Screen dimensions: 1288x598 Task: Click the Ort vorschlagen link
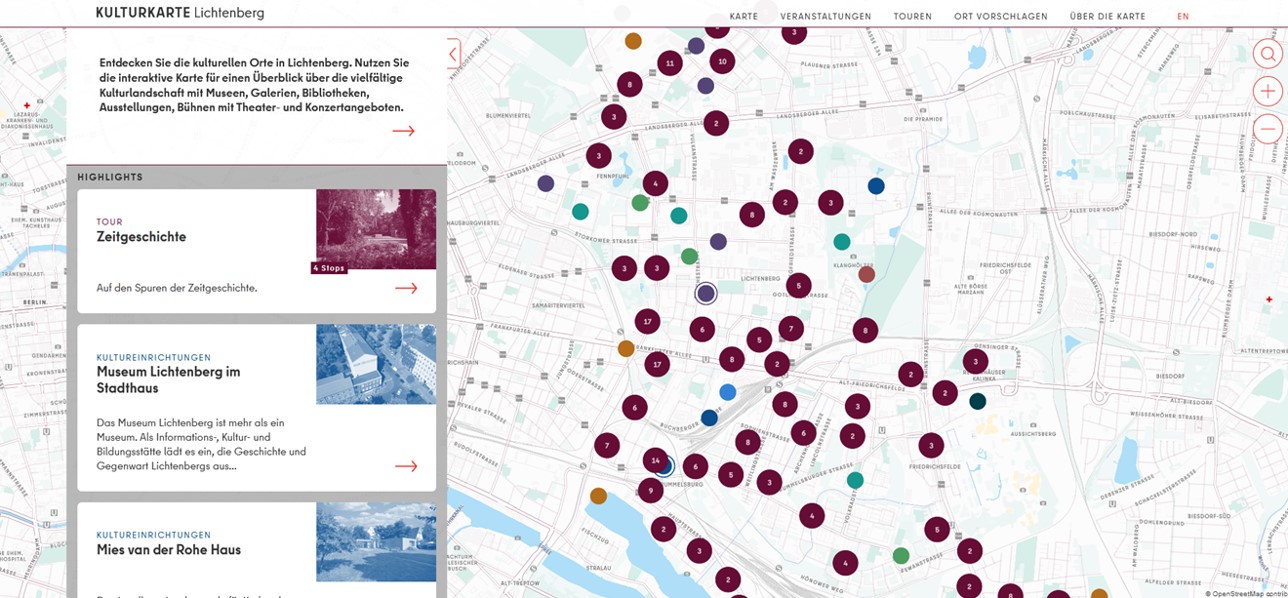[1000, 16]
